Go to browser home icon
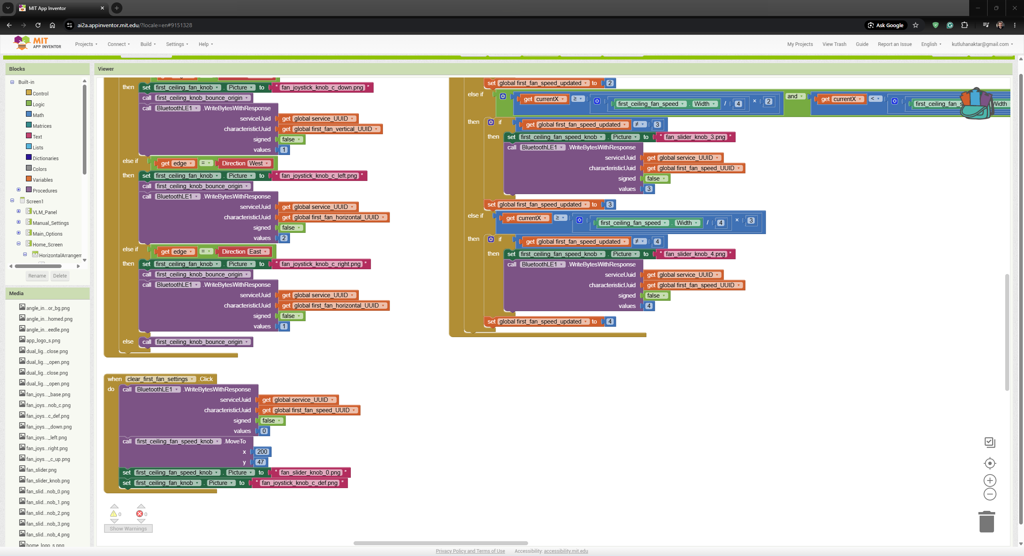The image size is (1024, 556). tap(52, 25)
